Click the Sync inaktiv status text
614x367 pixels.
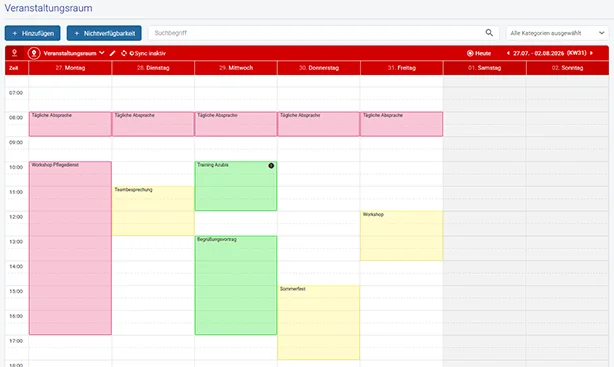[x=148, y=53]
